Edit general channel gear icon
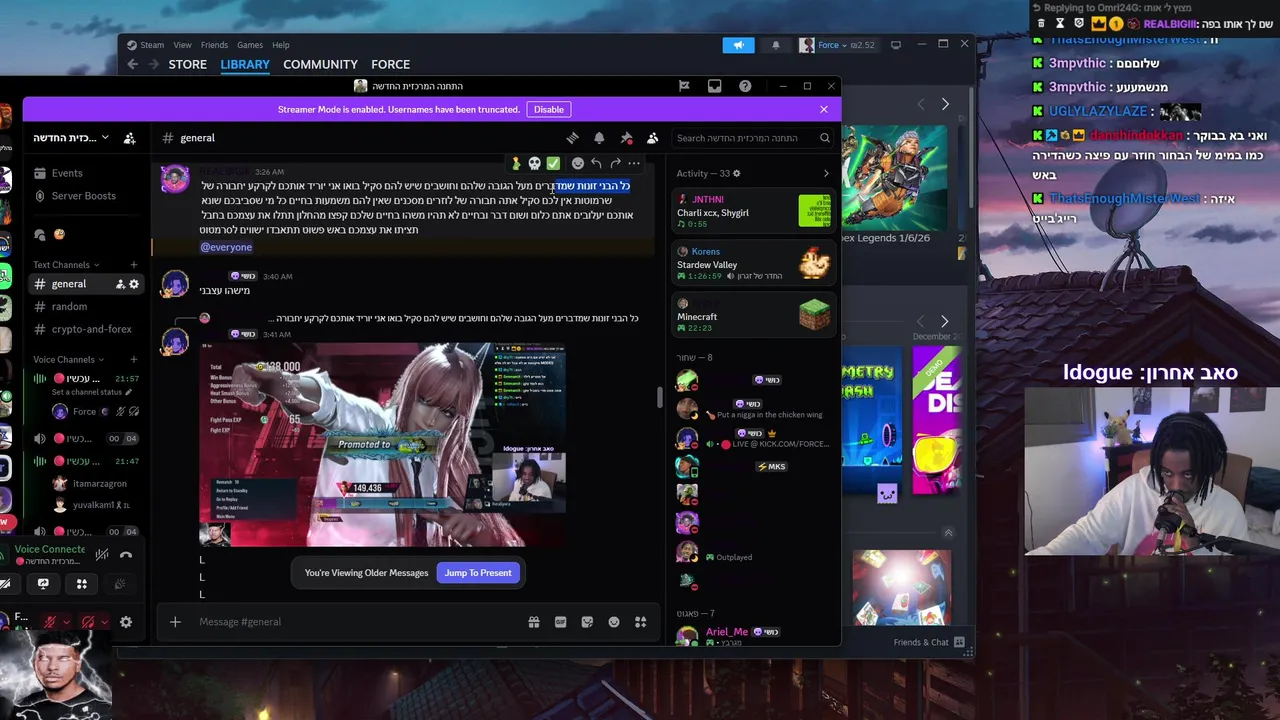1280x720 pixels. pyautogui.click(x=134, y=285)
